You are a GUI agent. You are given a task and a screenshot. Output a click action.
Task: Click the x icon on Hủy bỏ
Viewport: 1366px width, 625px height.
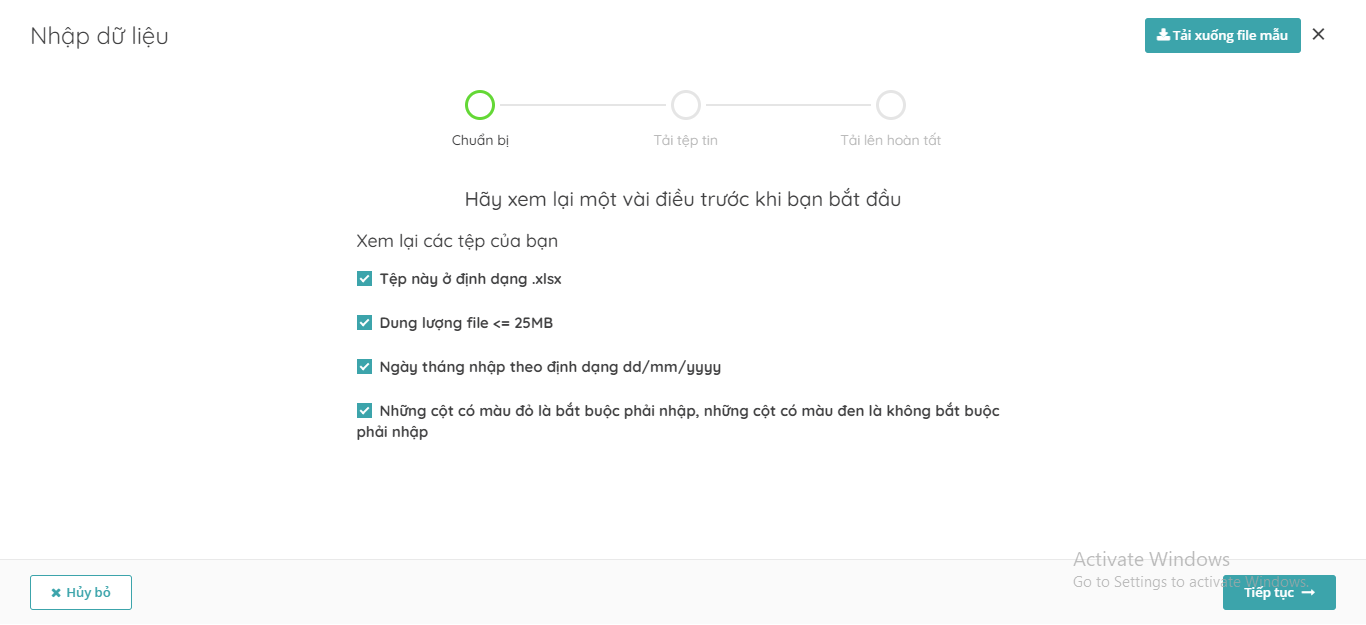(56, 593)
